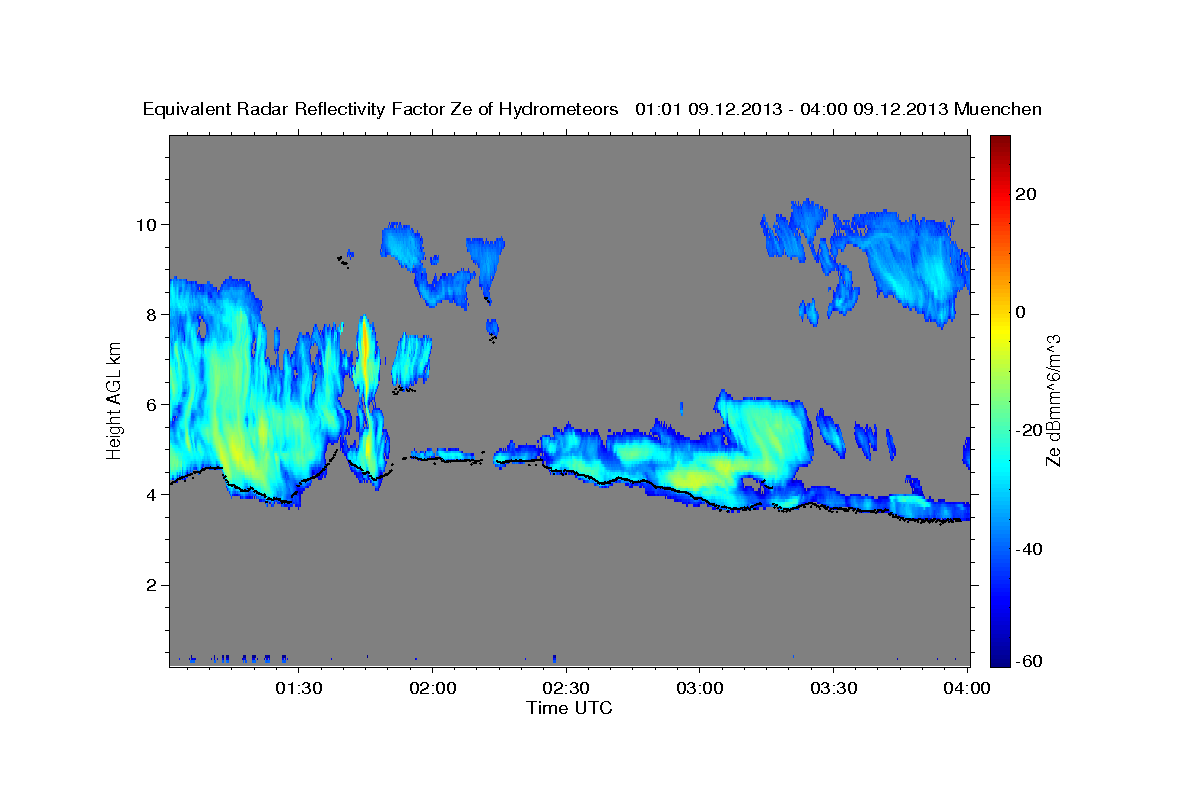Click the 01:30 time axis label
This screenshot has width=1200, height=800.
298,688
